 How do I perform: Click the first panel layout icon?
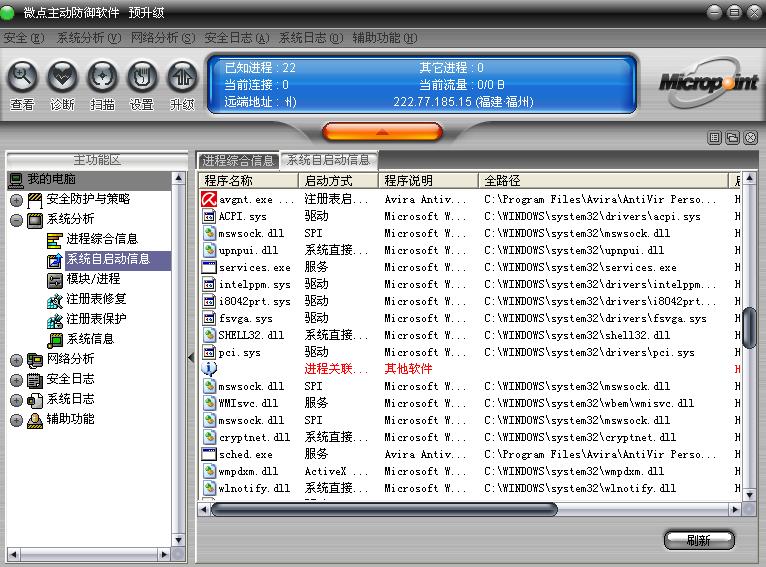(715, 138)
